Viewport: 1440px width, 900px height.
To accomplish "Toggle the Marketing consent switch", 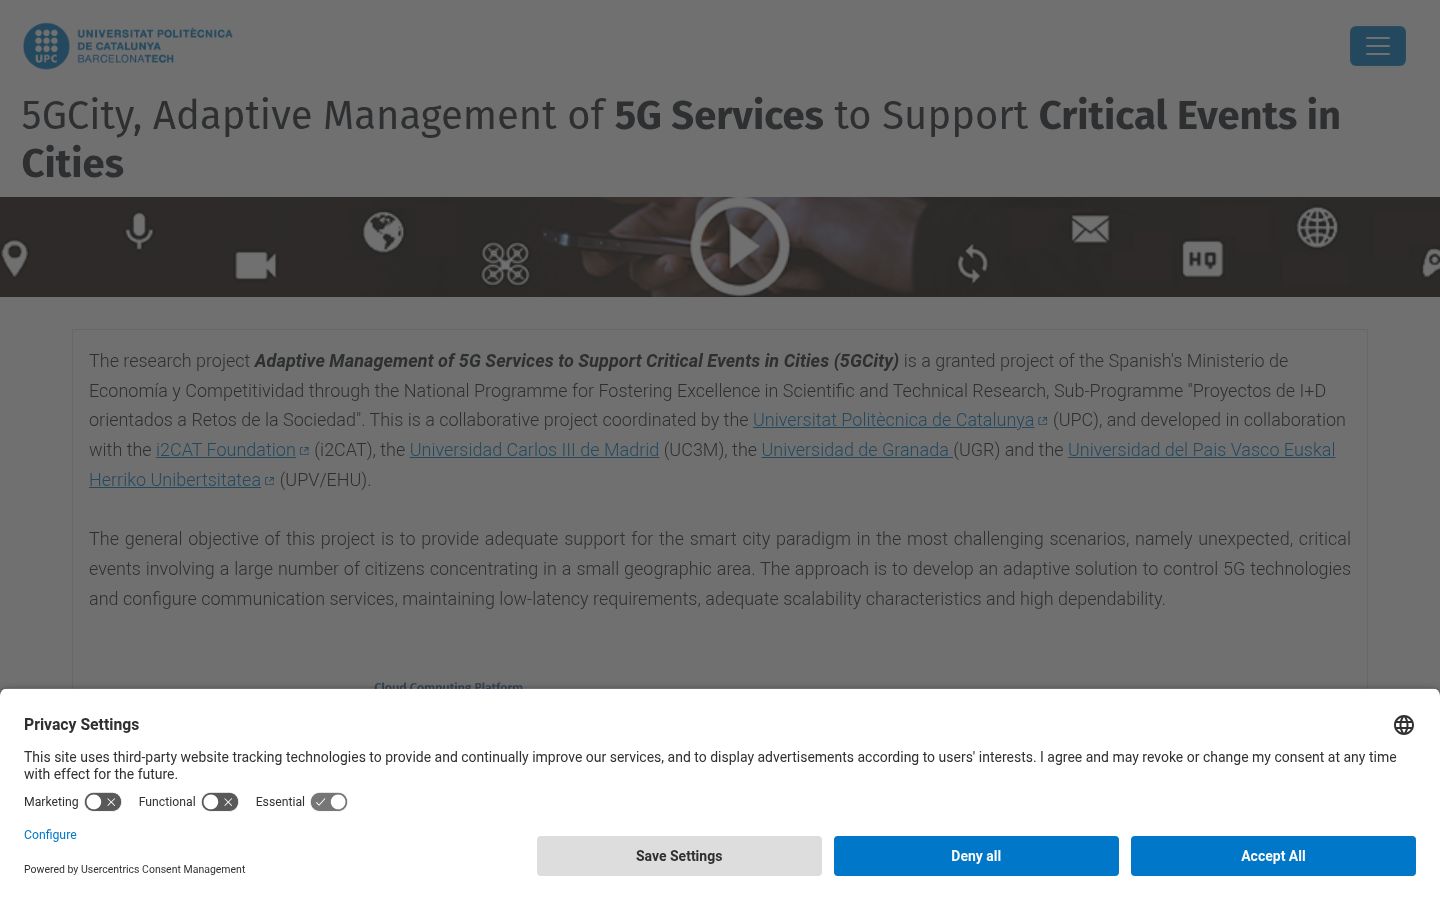I will (103, 802).
